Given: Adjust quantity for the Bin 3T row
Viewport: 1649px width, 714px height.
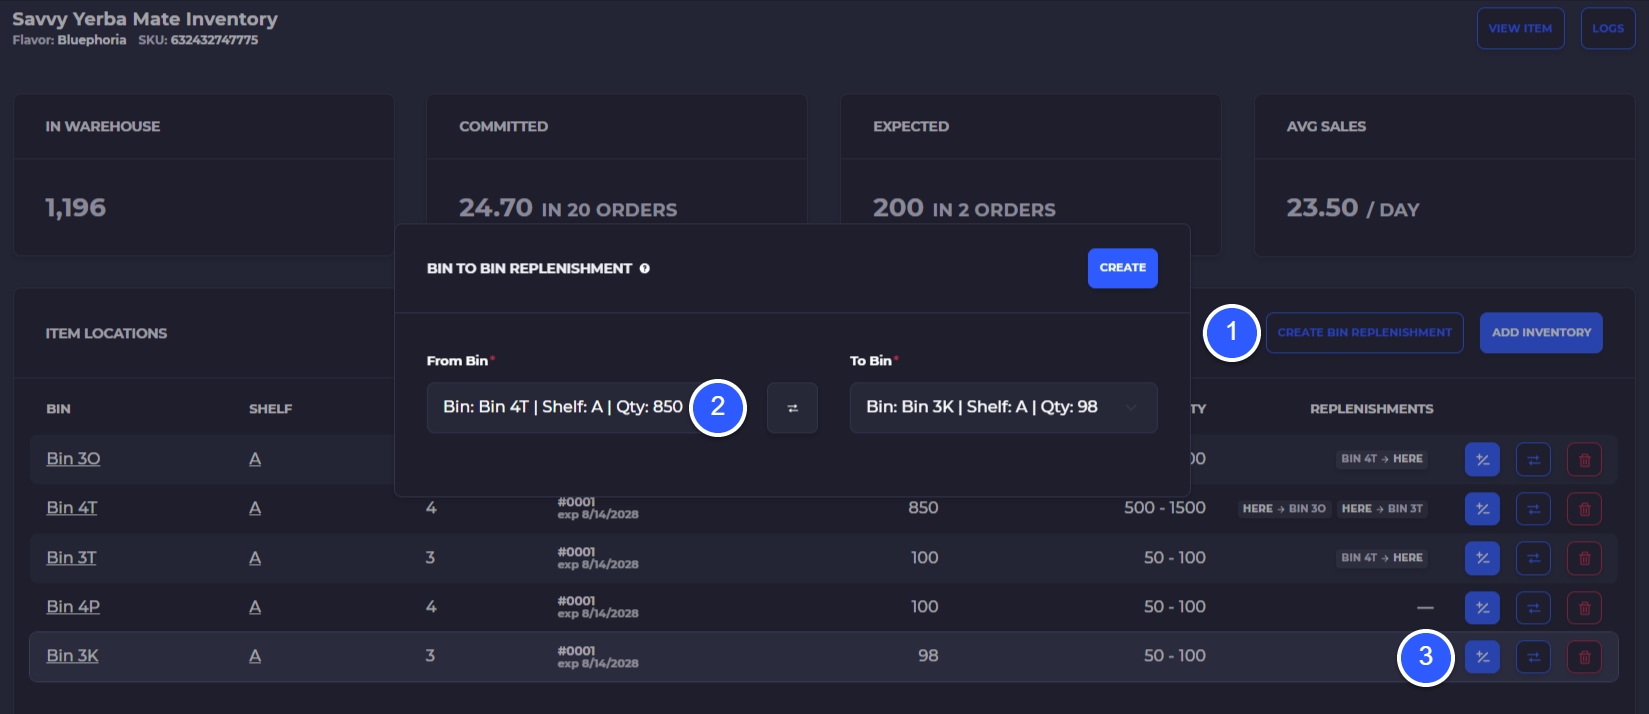Looking at the screenshot, I should pos(1482,558).
